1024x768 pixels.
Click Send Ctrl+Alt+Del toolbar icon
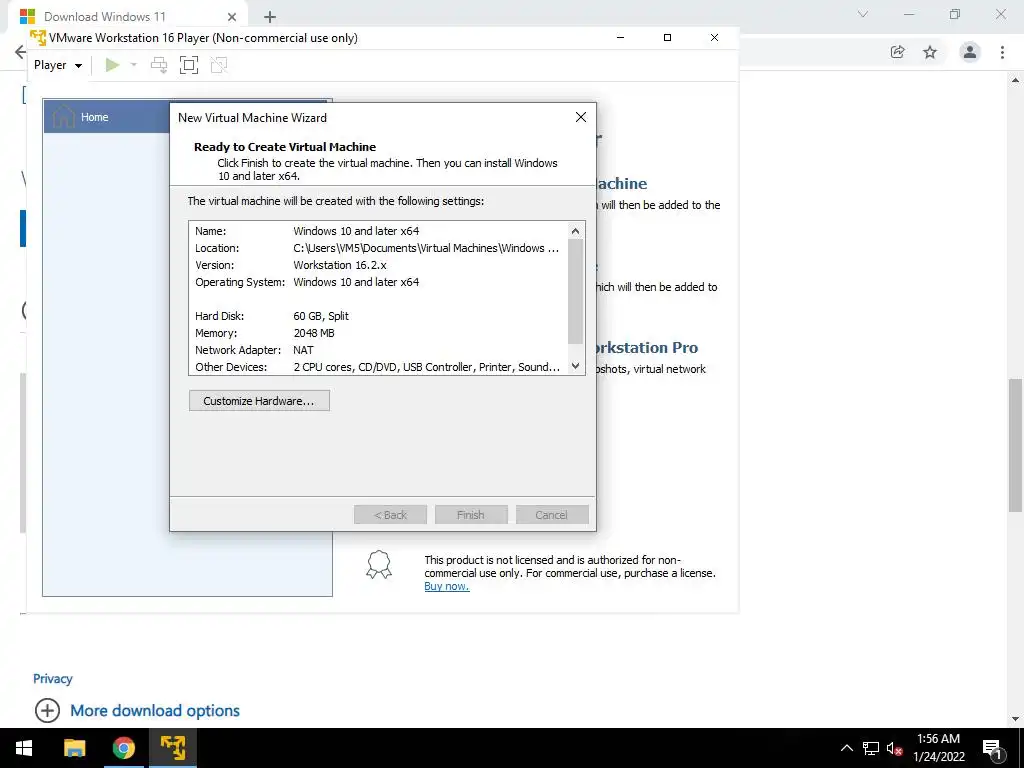159,65
